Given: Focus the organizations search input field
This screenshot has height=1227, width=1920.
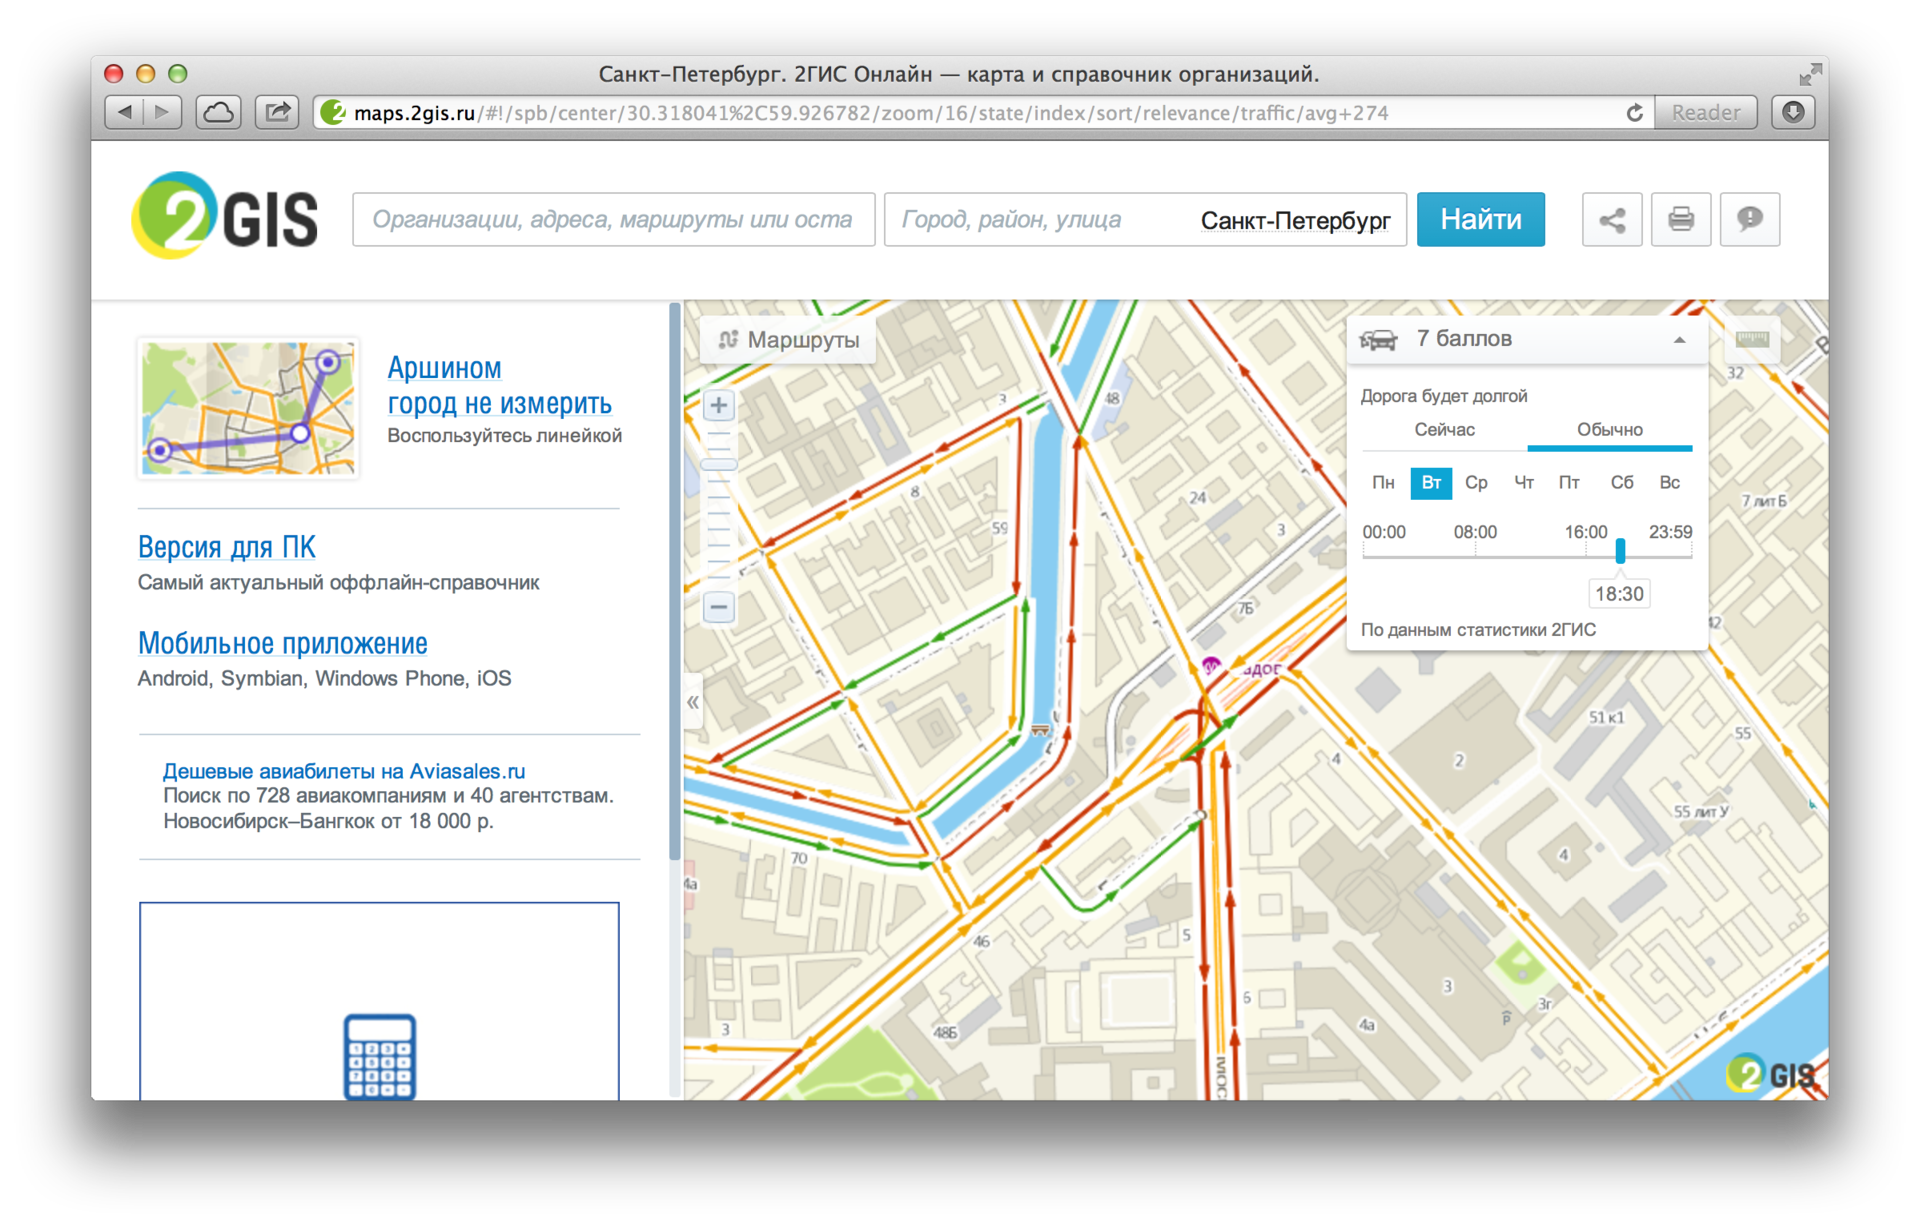Looking at the screenshot, I should coord(613,219).
